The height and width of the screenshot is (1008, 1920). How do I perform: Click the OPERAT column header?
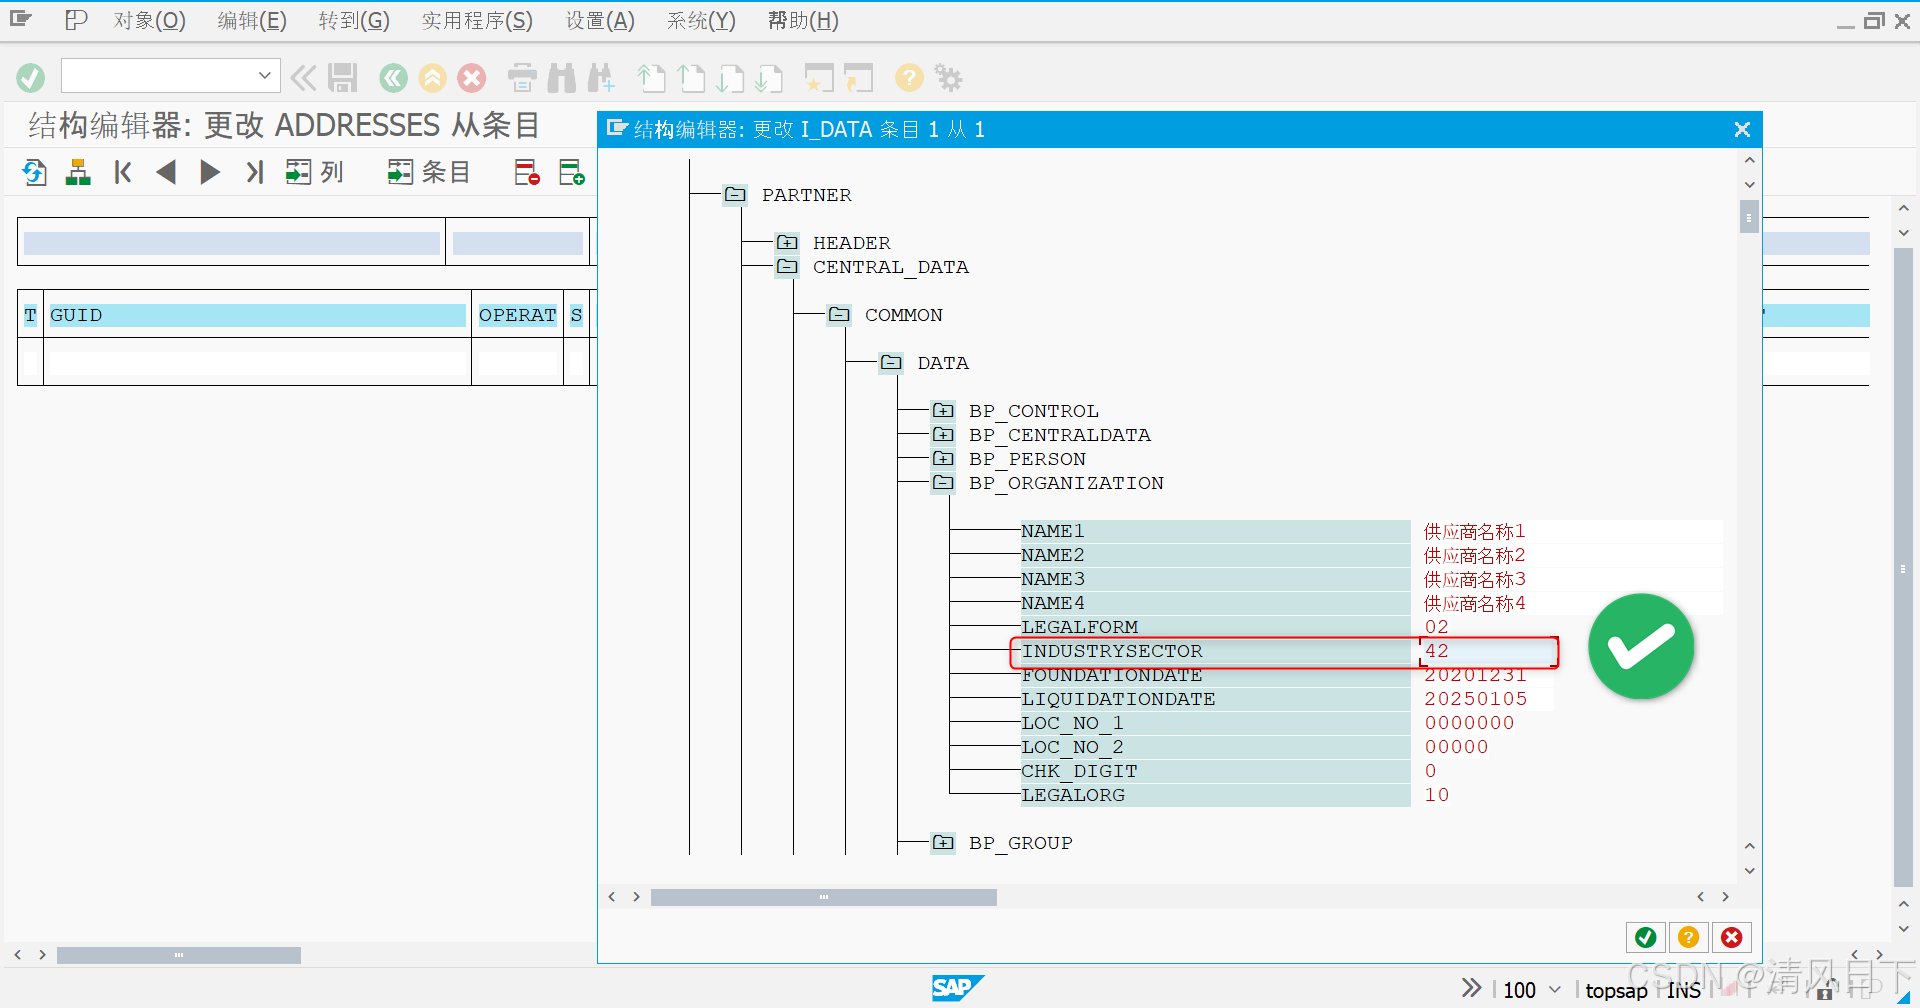click(x=517, y=315)
